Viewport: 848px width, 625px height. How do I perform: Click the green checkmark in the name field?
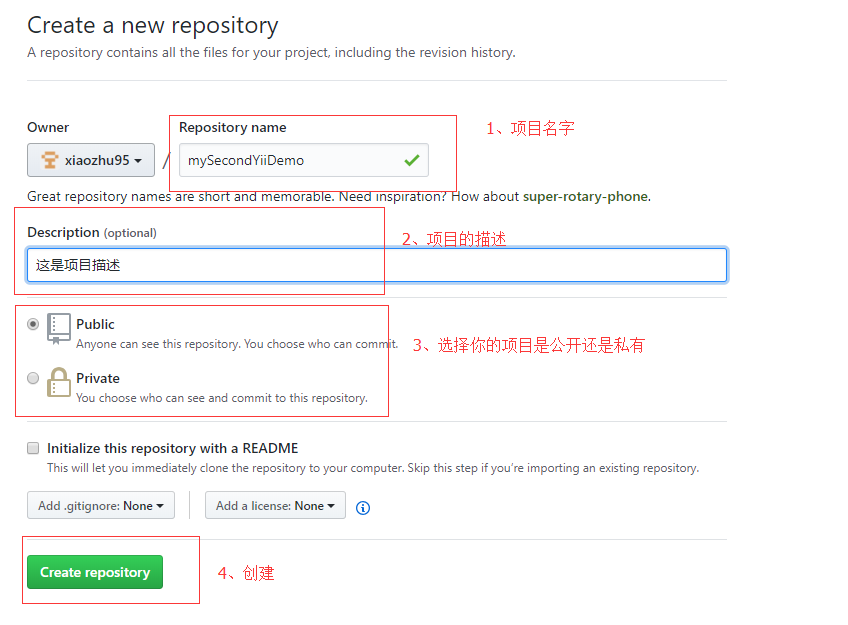pos(411,160)
